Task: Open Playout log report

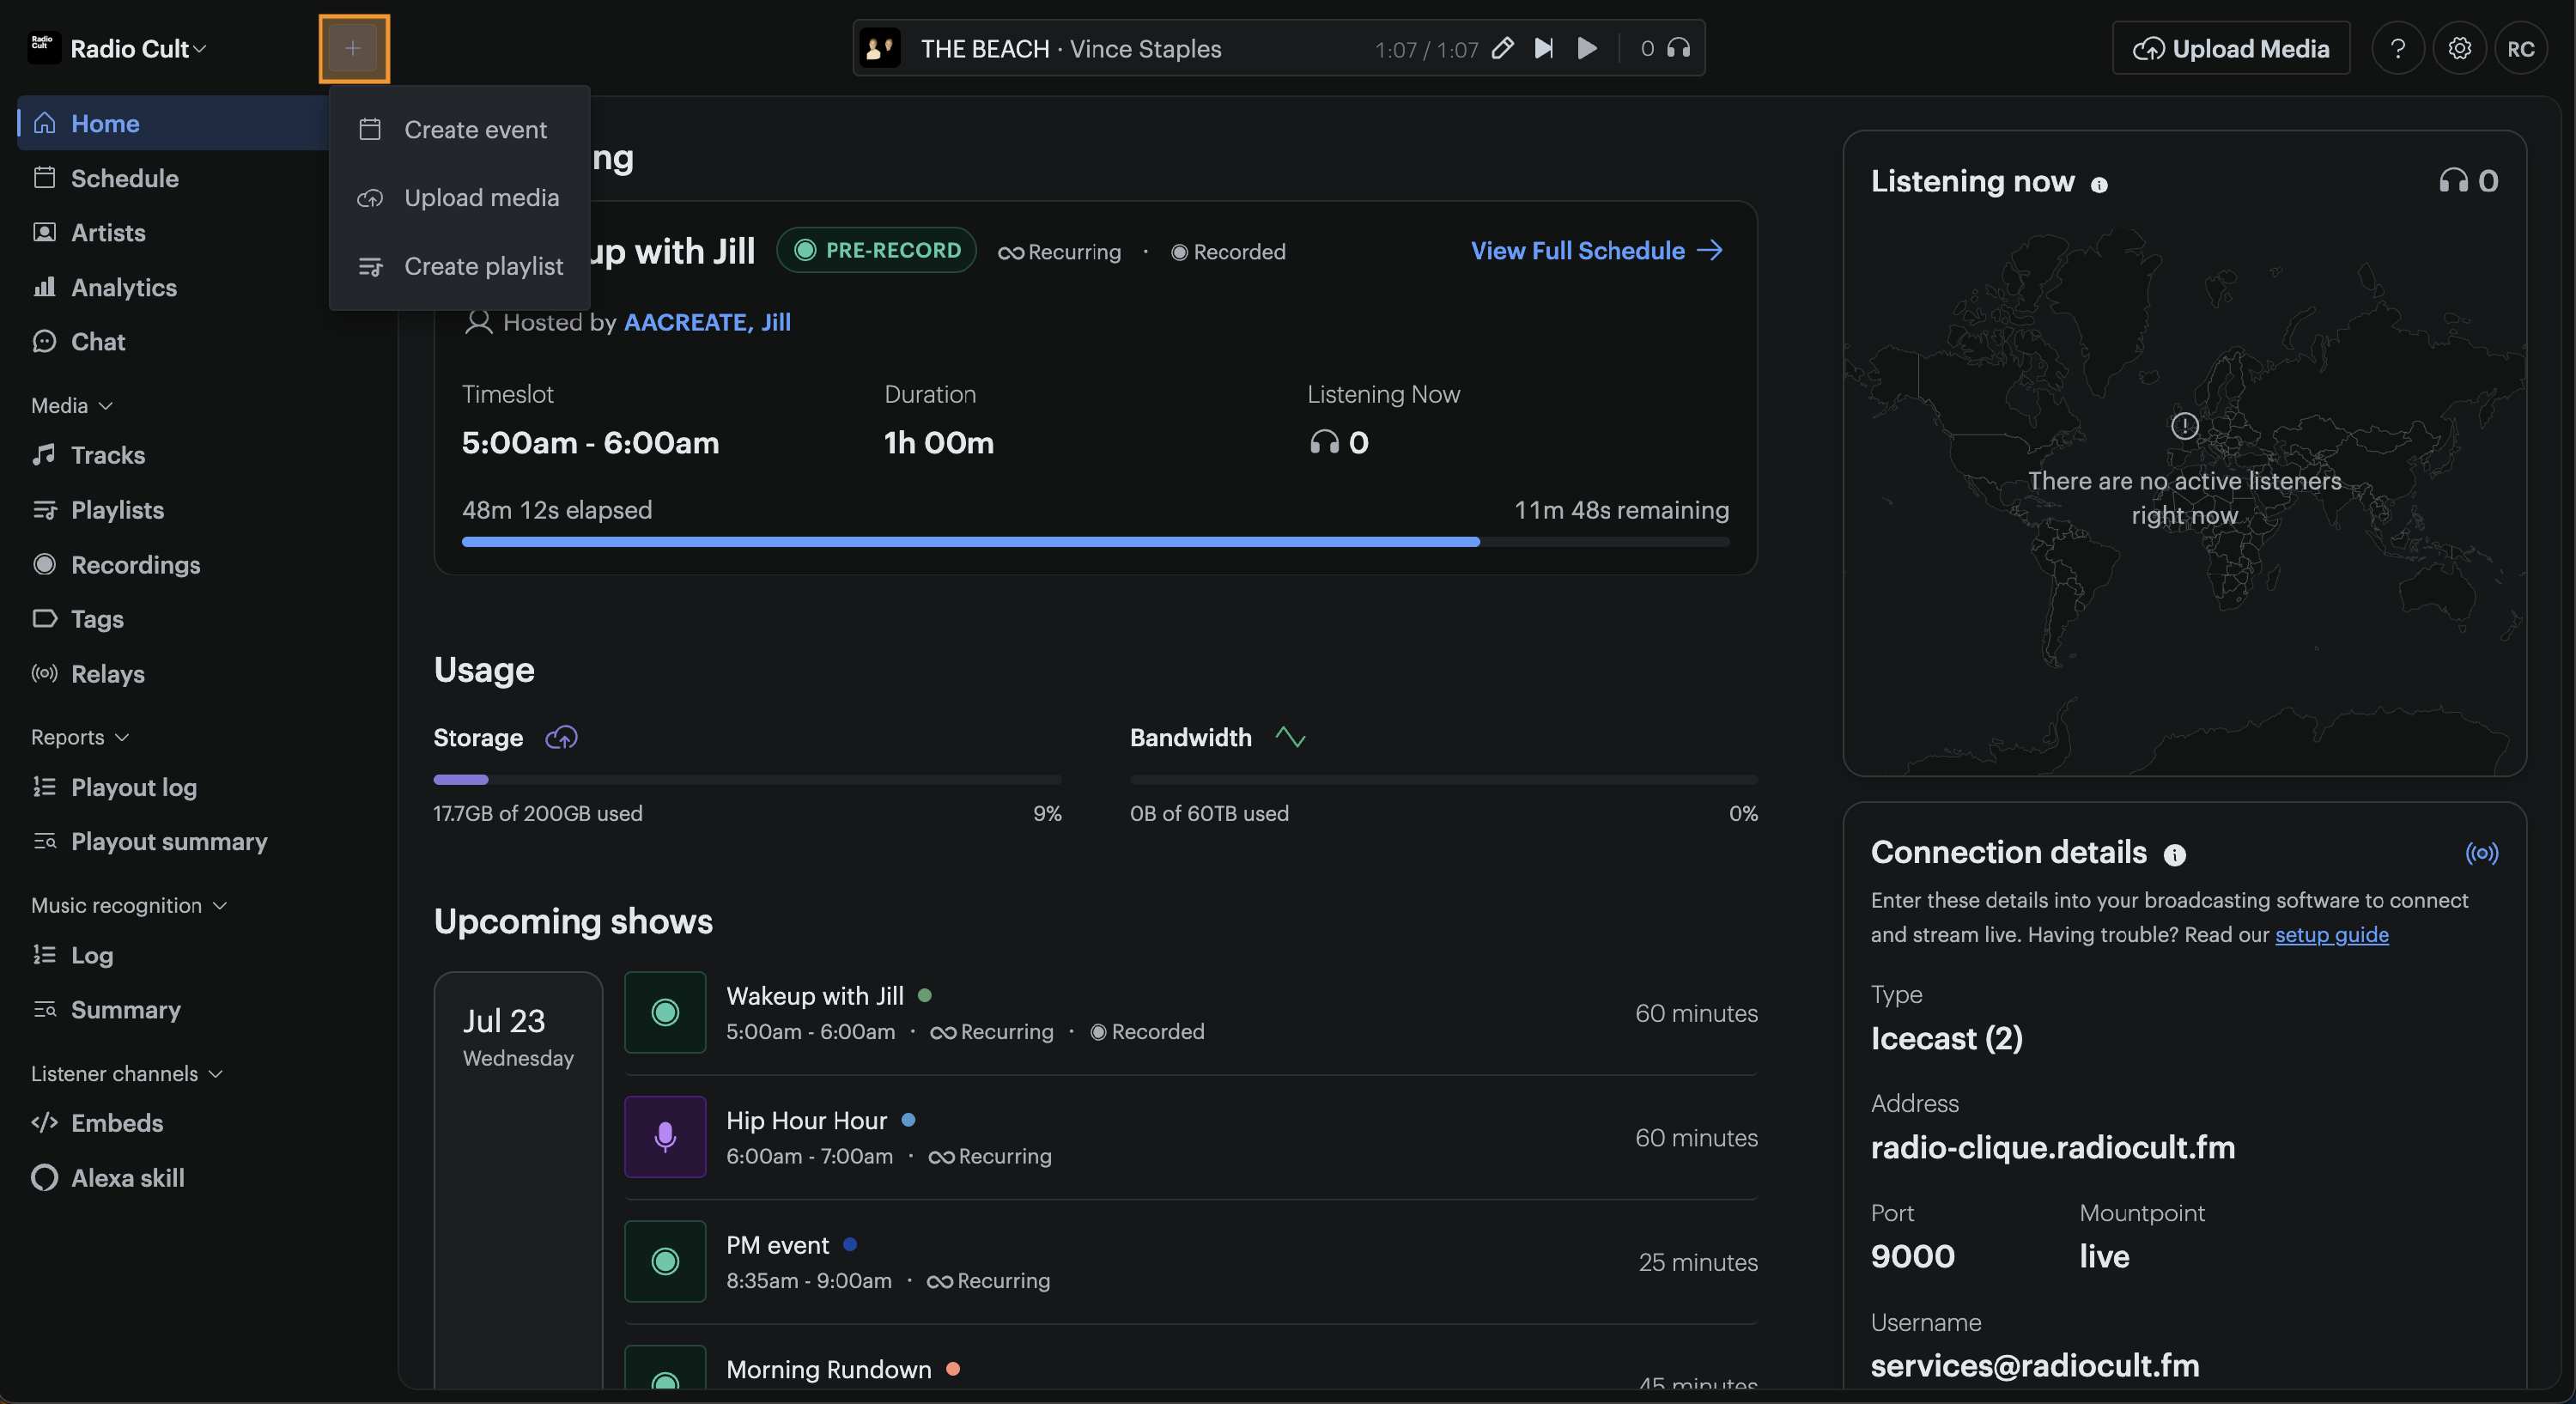Action: pos(134,787)
